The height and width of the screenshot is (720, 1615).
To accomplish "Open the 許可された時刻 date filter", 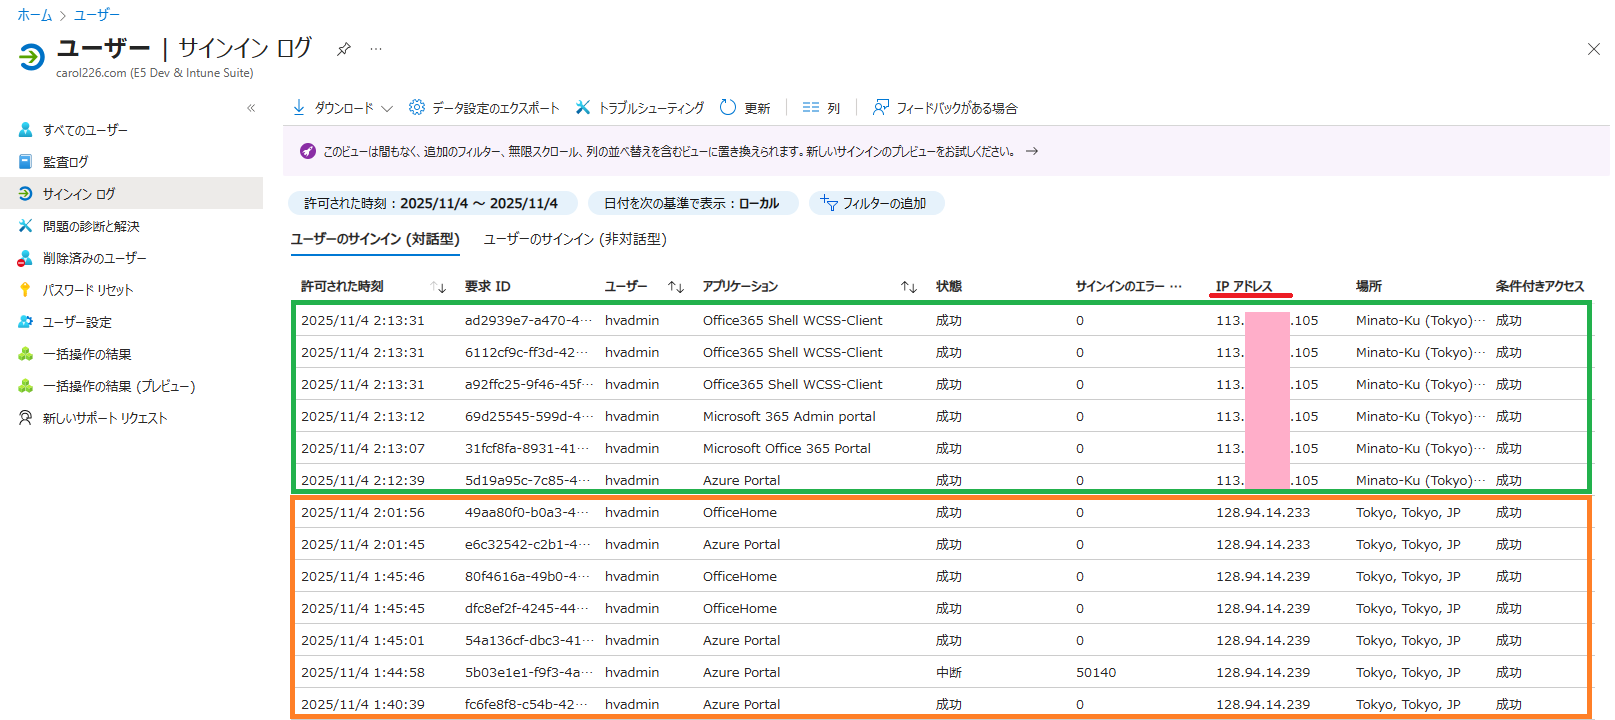I will point(432,203).
